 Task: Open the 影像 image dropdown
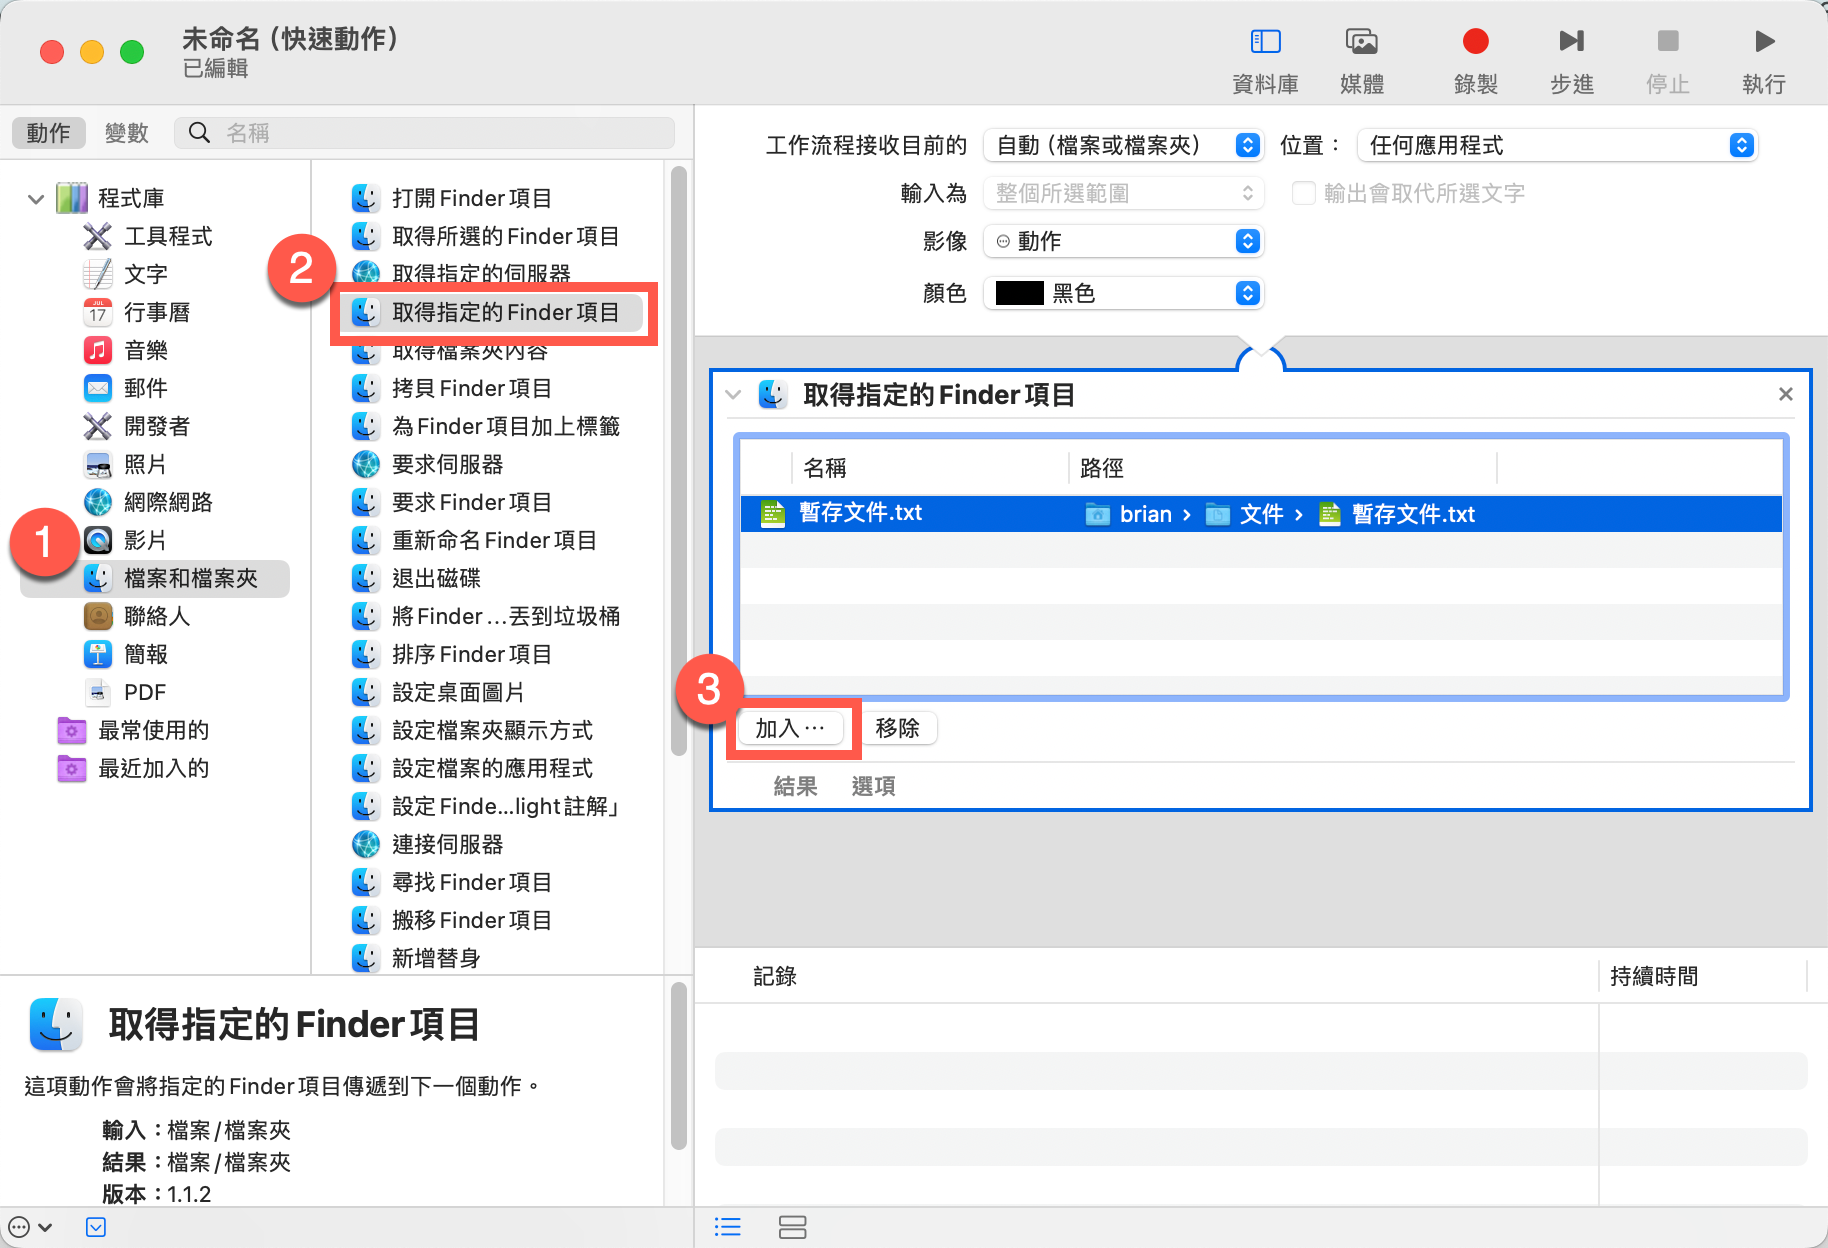tap(1124, 242)
